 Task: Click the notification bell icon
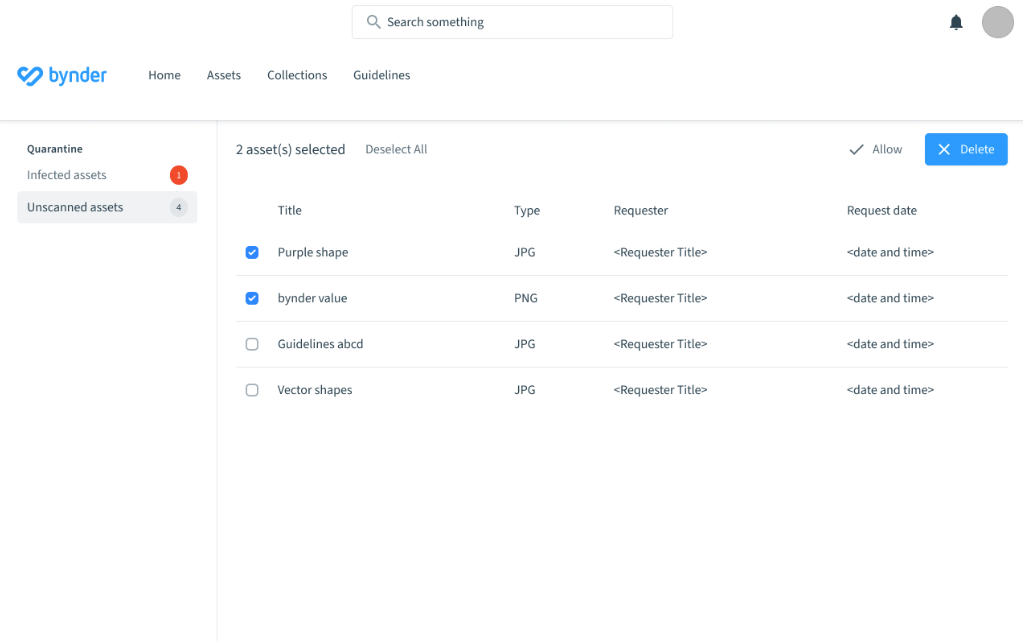coord(956,23)
